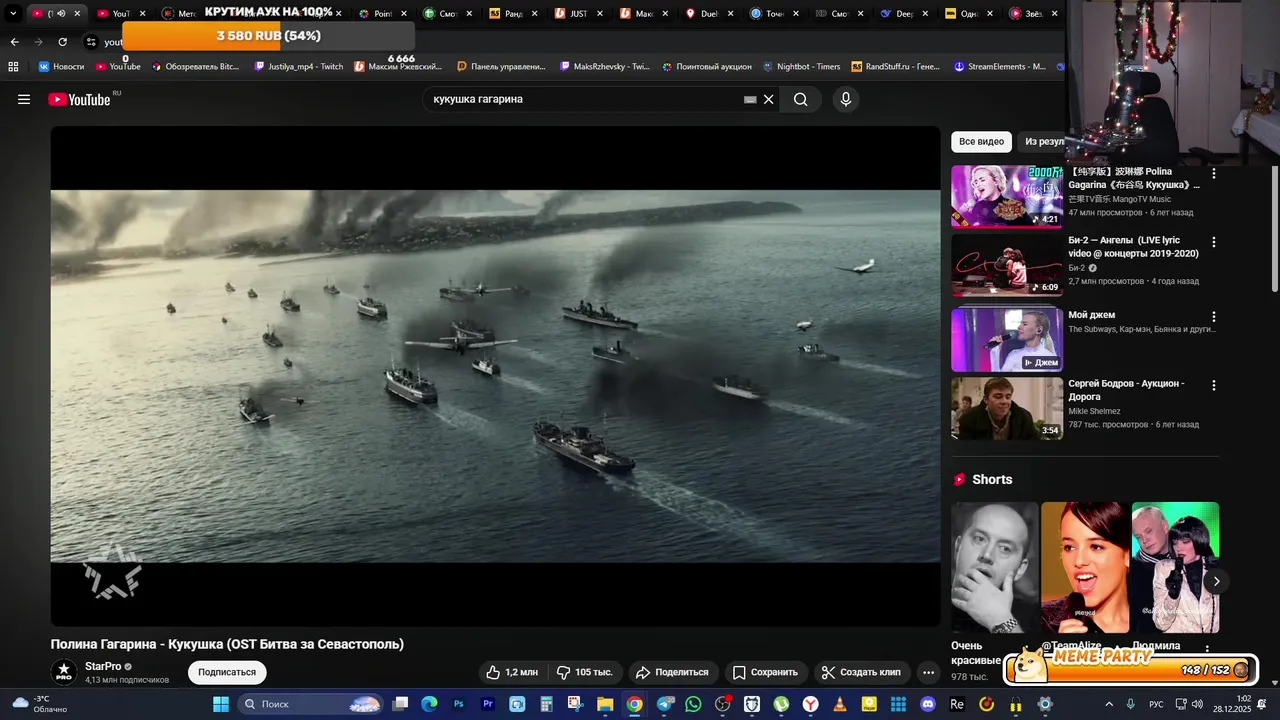Image resolution: width=1280 pixels, height=720 pixels.
Task: Open WhatsApp from the taskbar
Action: (693, 704)
